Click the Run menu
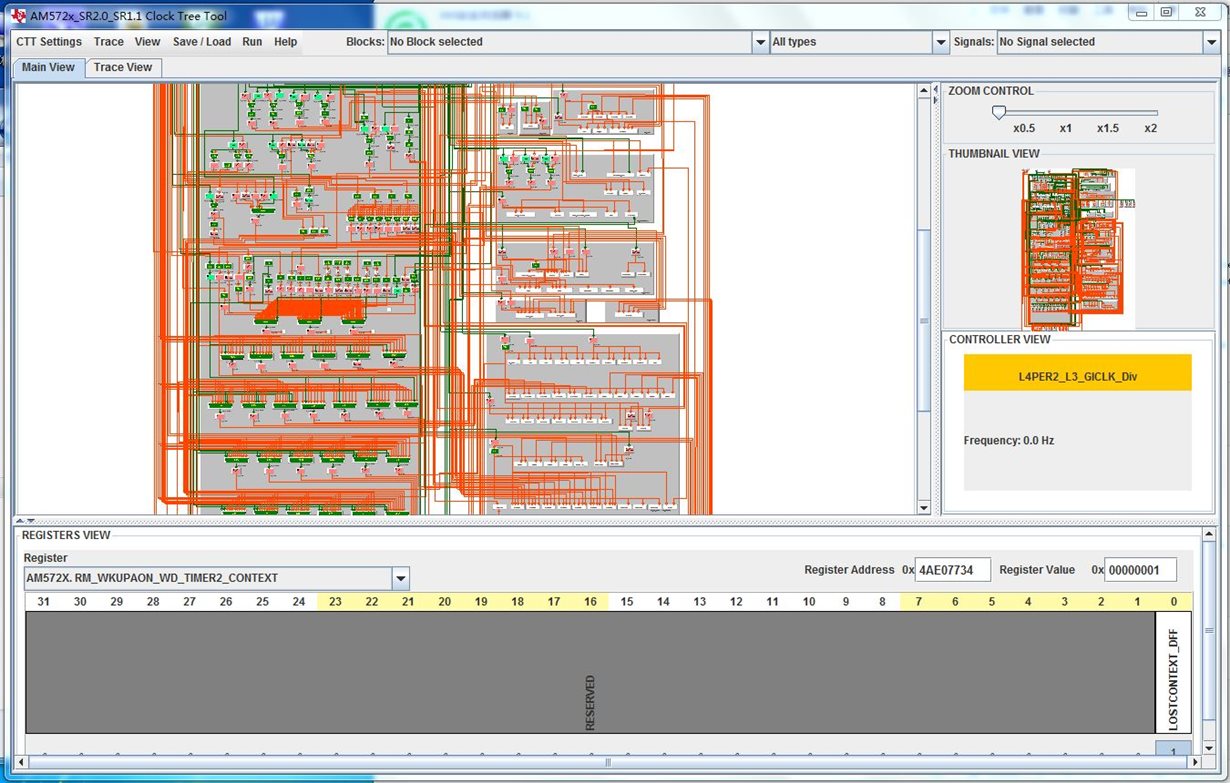The width and height of the screenshot is (1230, 783). tap(252, 42)
